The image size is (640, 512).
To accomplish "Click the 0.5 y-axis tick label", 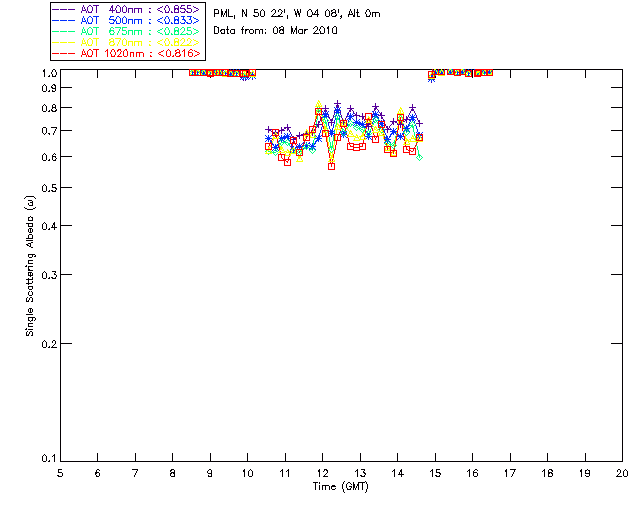I will click(49, 188).
